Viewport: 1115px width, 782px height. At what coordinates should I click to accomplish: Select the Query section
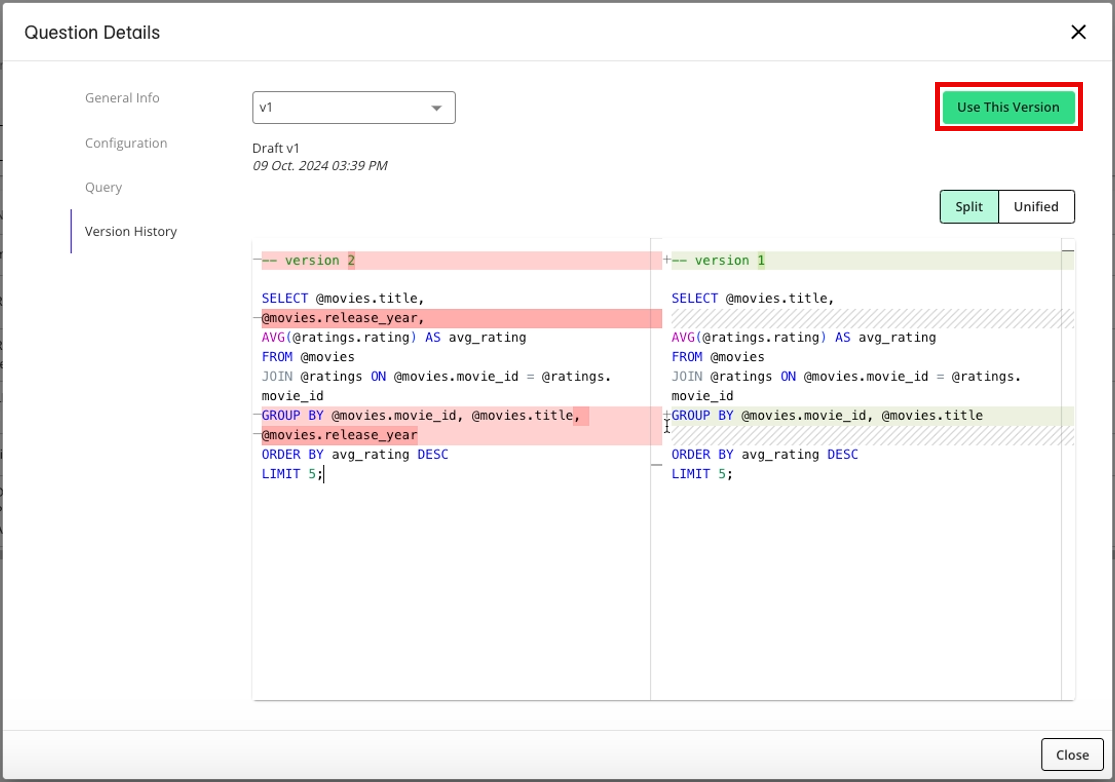(103, 187)
